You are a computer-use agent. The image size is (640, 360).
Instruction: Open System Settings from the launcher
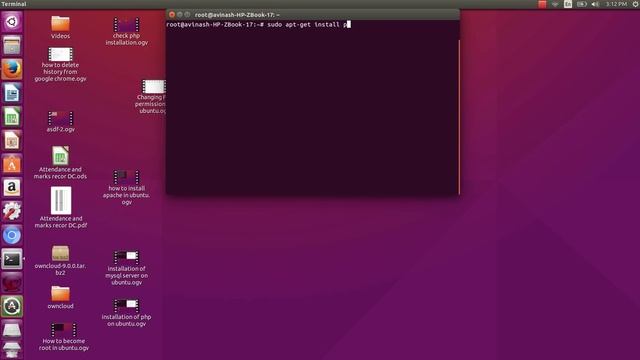tap(12, 211)
